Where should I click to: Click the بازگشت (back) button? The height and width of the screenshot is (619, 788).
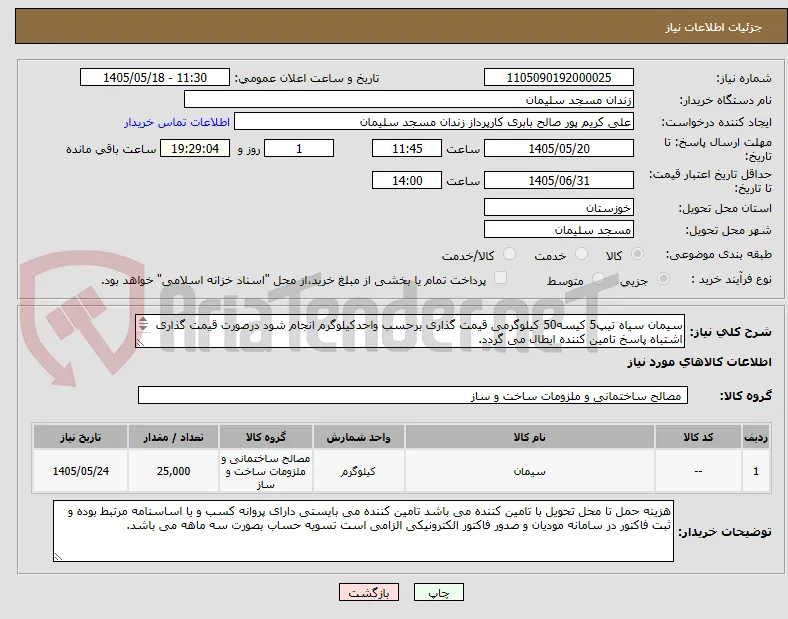click(x=369, y=592)
